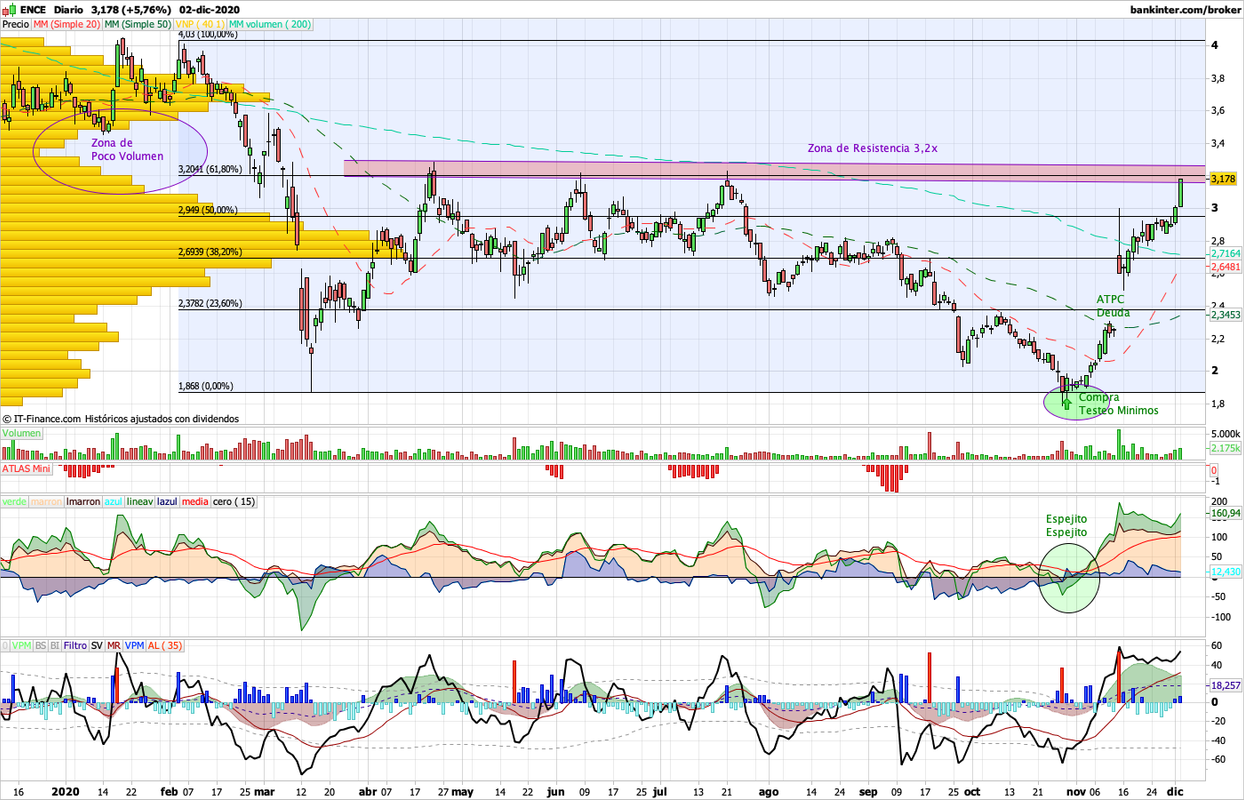Click the candlestick icon beside ENCE

9,9
